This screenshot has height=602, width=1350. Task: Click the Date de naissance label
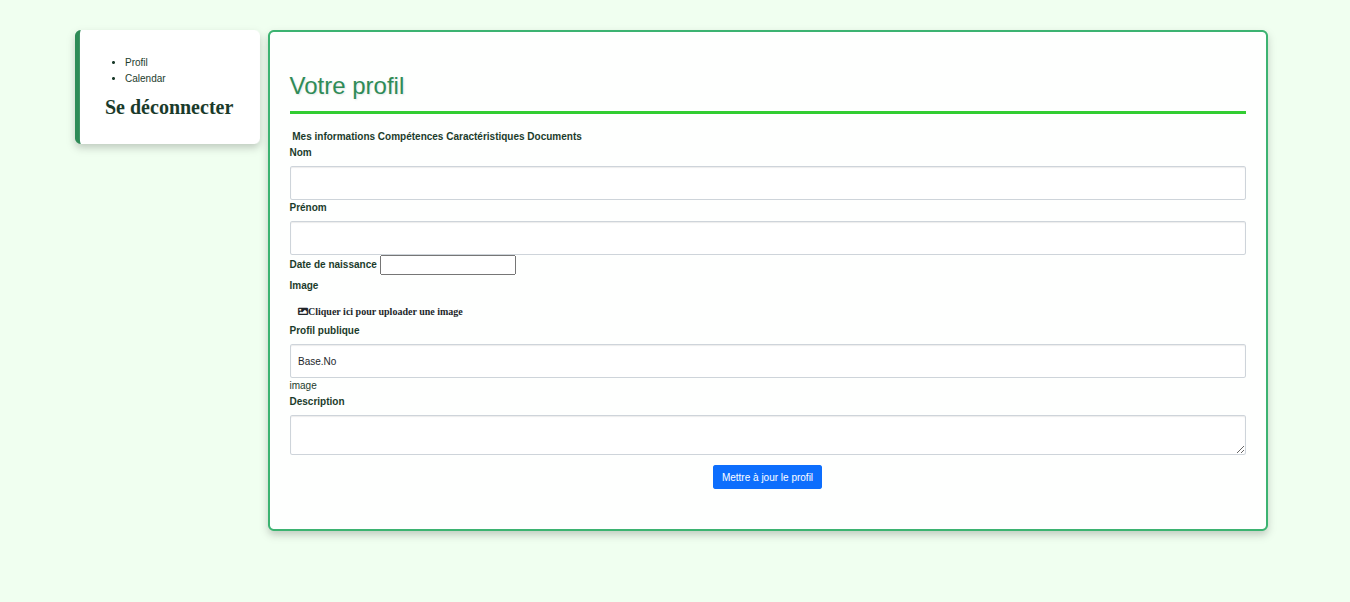coord(333,264)
